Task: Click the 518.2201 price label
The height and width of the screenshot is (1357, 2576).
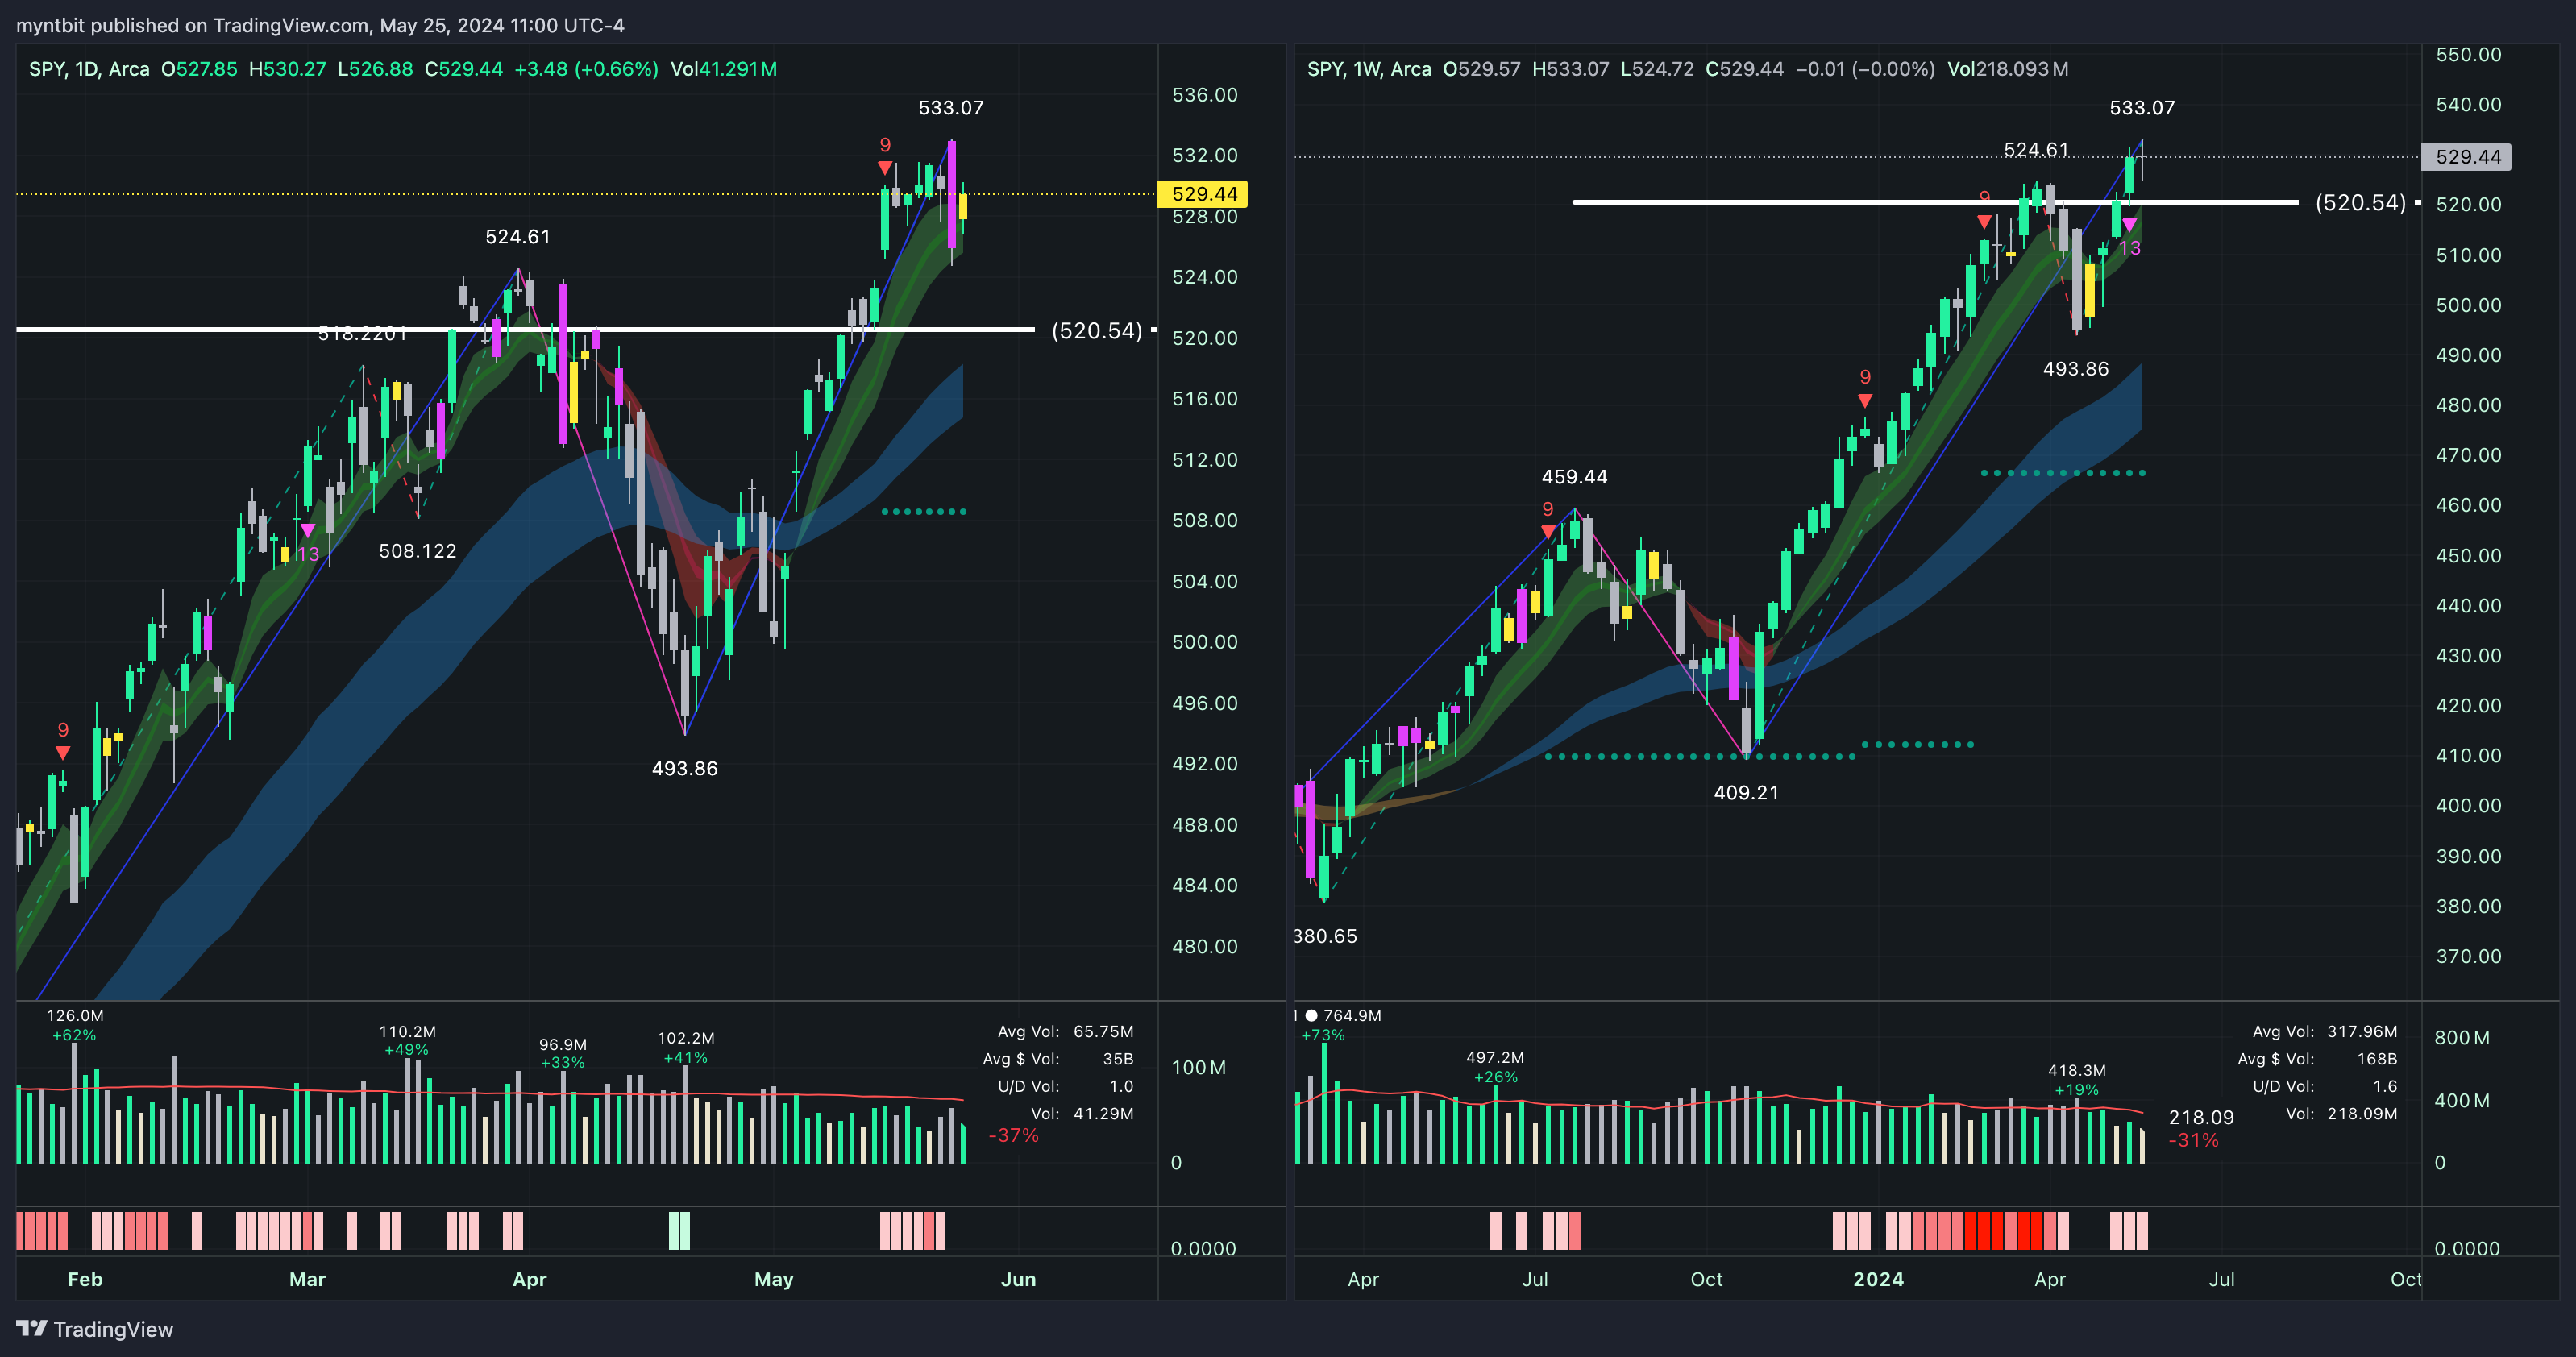Action: 362,334
